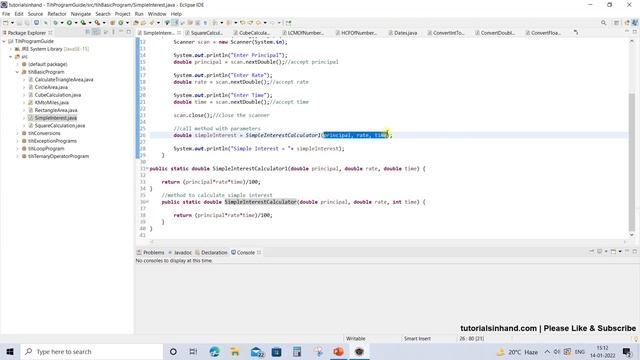Open the Navigate menu
The image size is (640, 360).
(81, 14)
